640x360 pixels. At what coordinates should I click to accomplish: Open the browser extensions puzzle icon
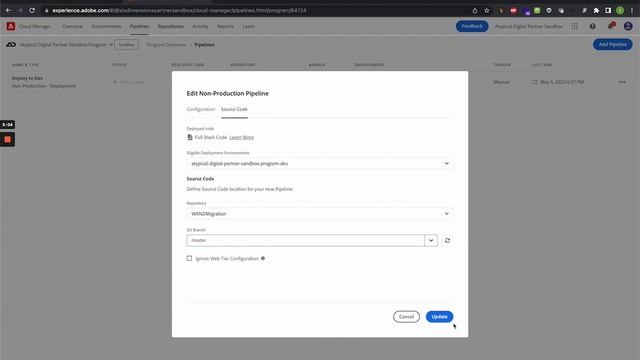click(x=596, y=11)
